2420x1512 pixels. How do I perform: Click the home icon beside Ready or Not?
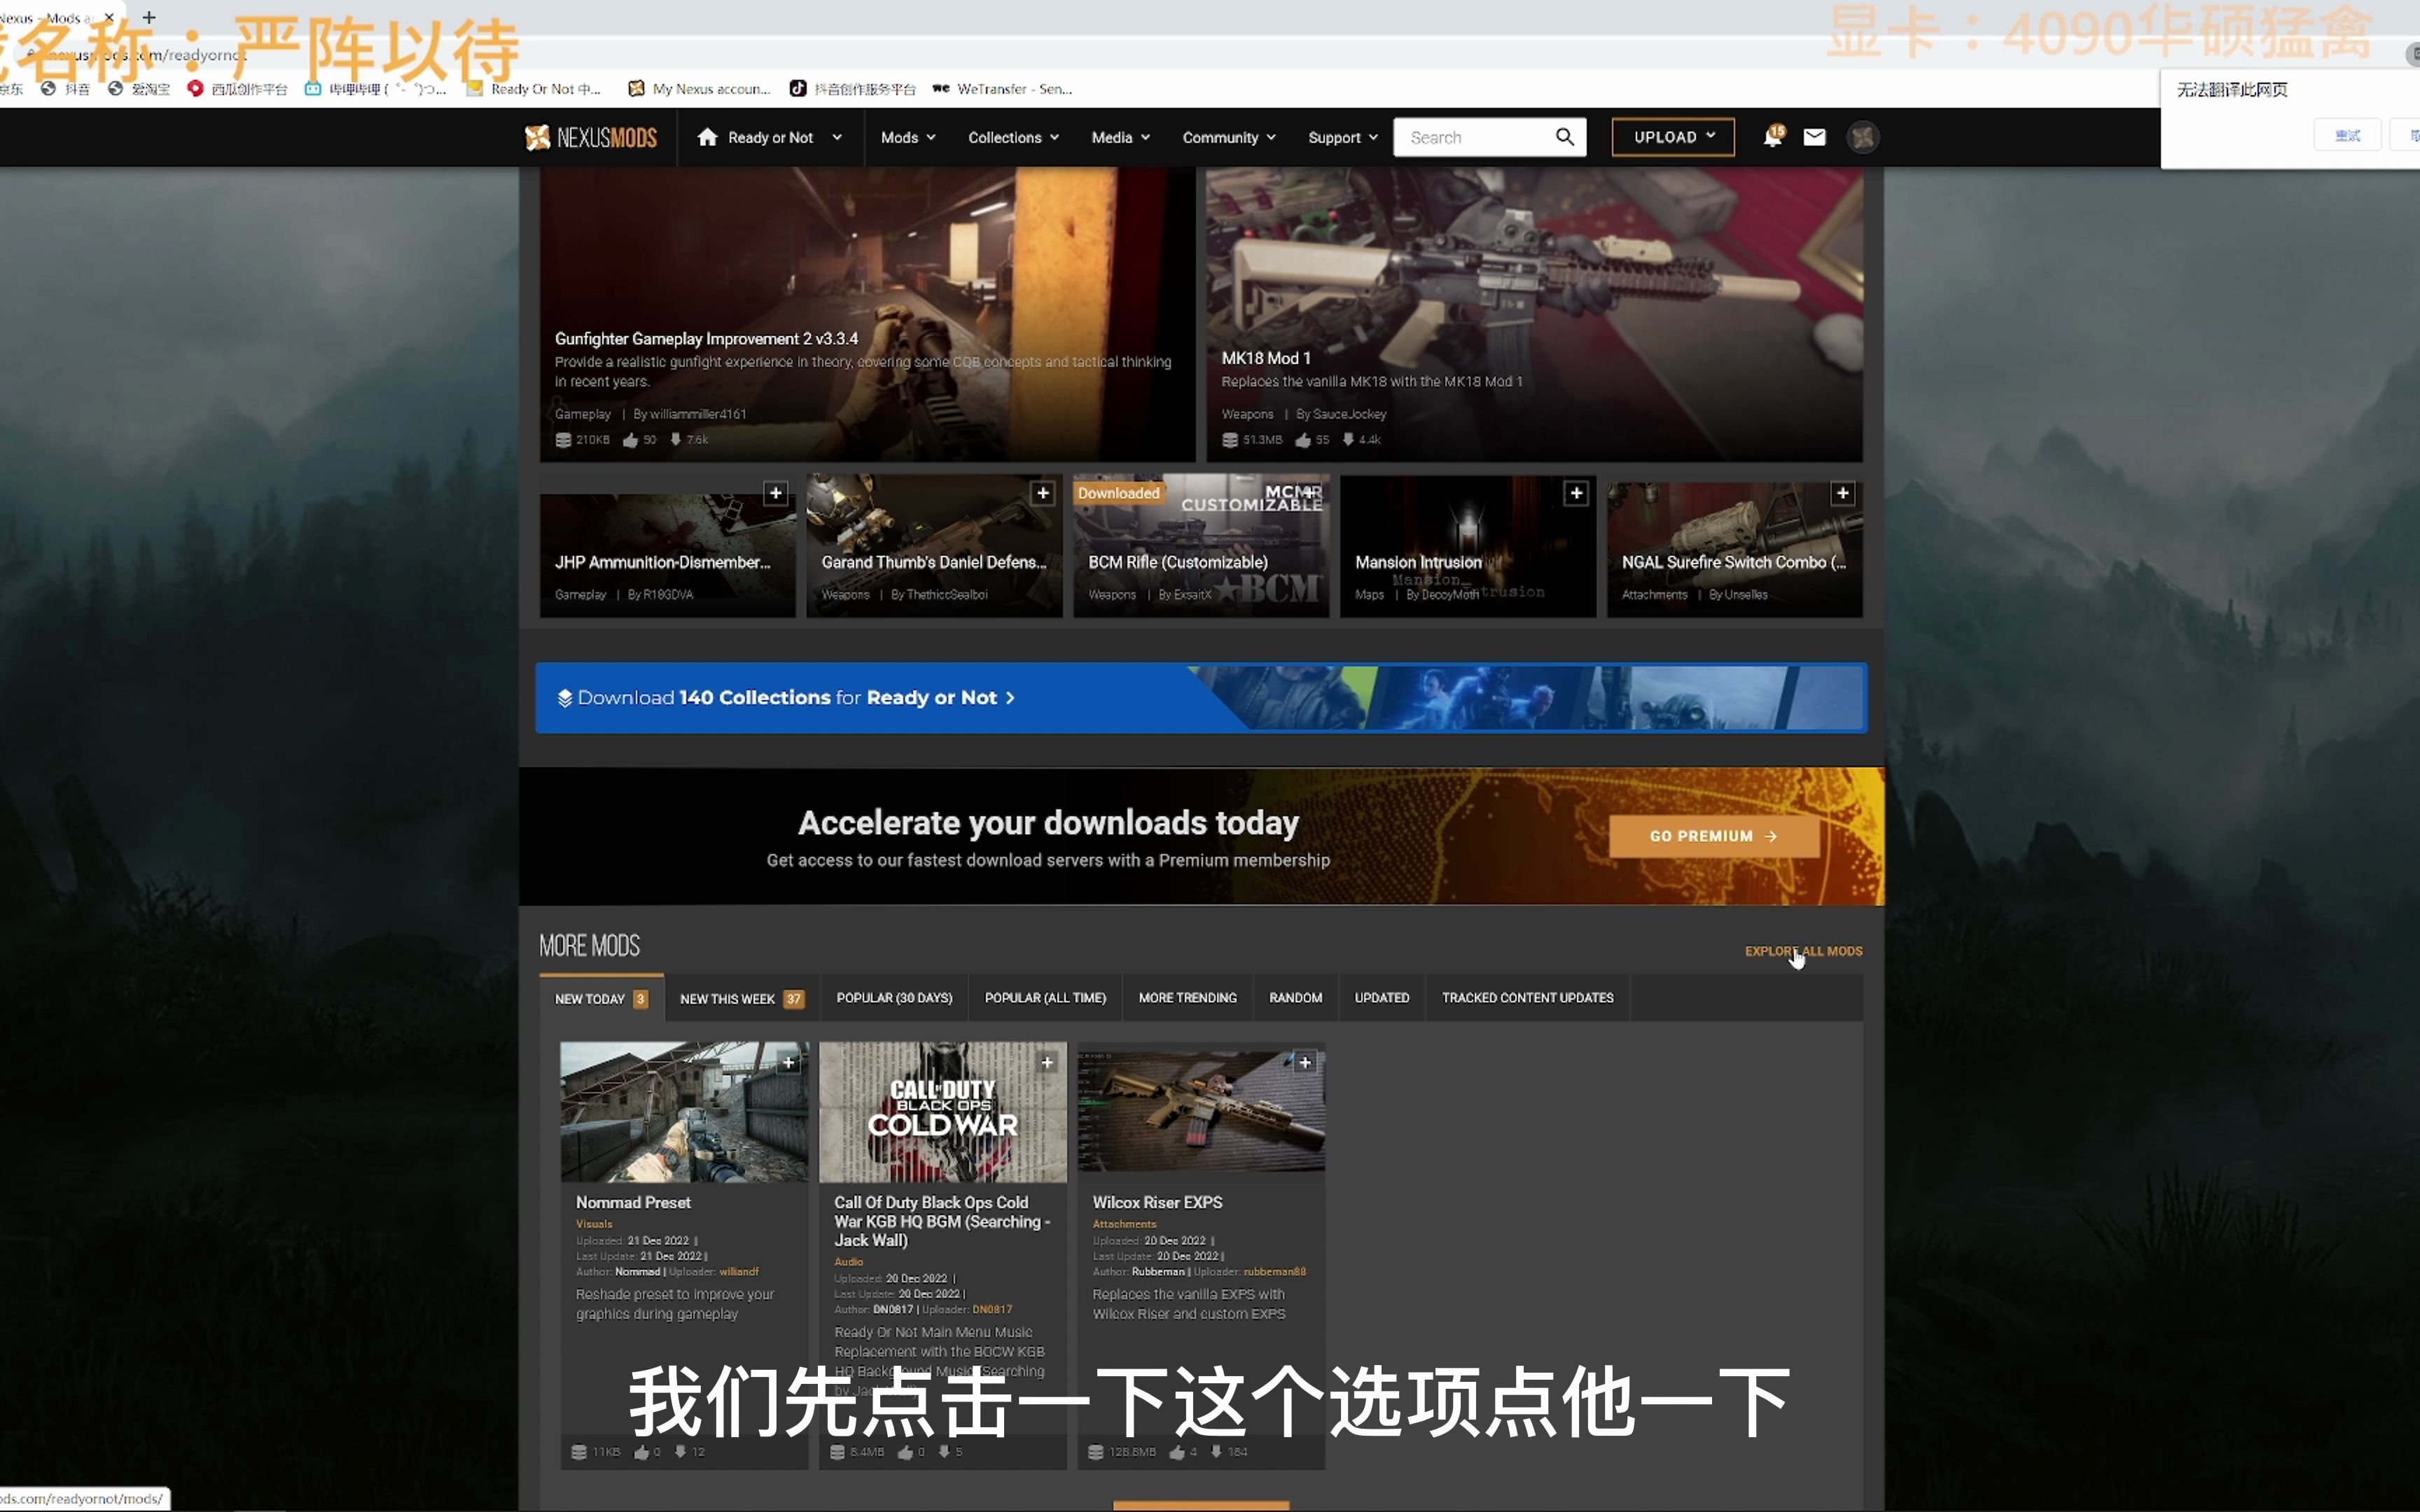(707, 137)
